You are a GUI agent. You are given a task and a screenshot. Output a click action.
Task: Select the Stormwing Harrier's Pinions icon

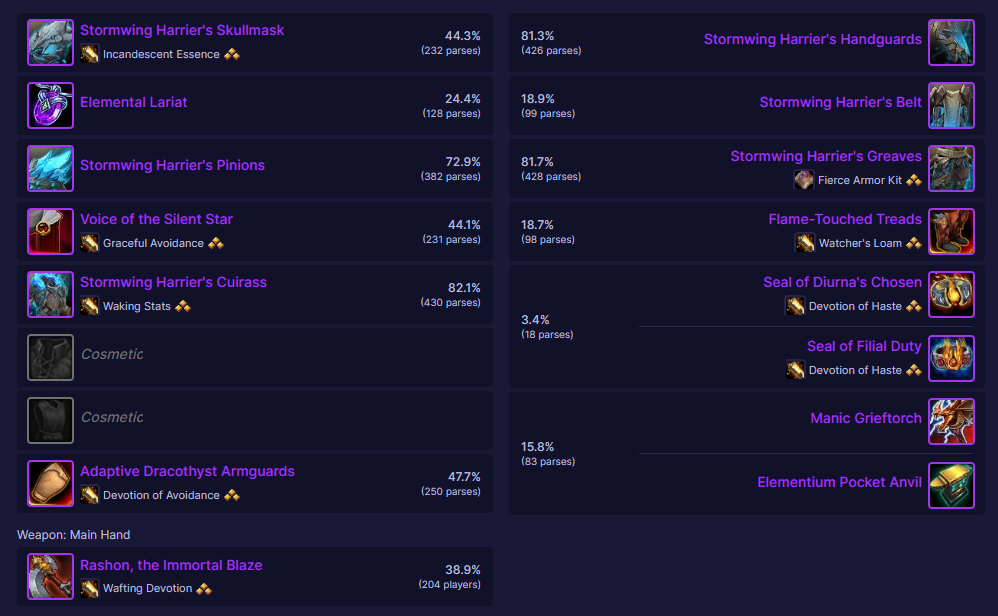(x=50, y=169)
